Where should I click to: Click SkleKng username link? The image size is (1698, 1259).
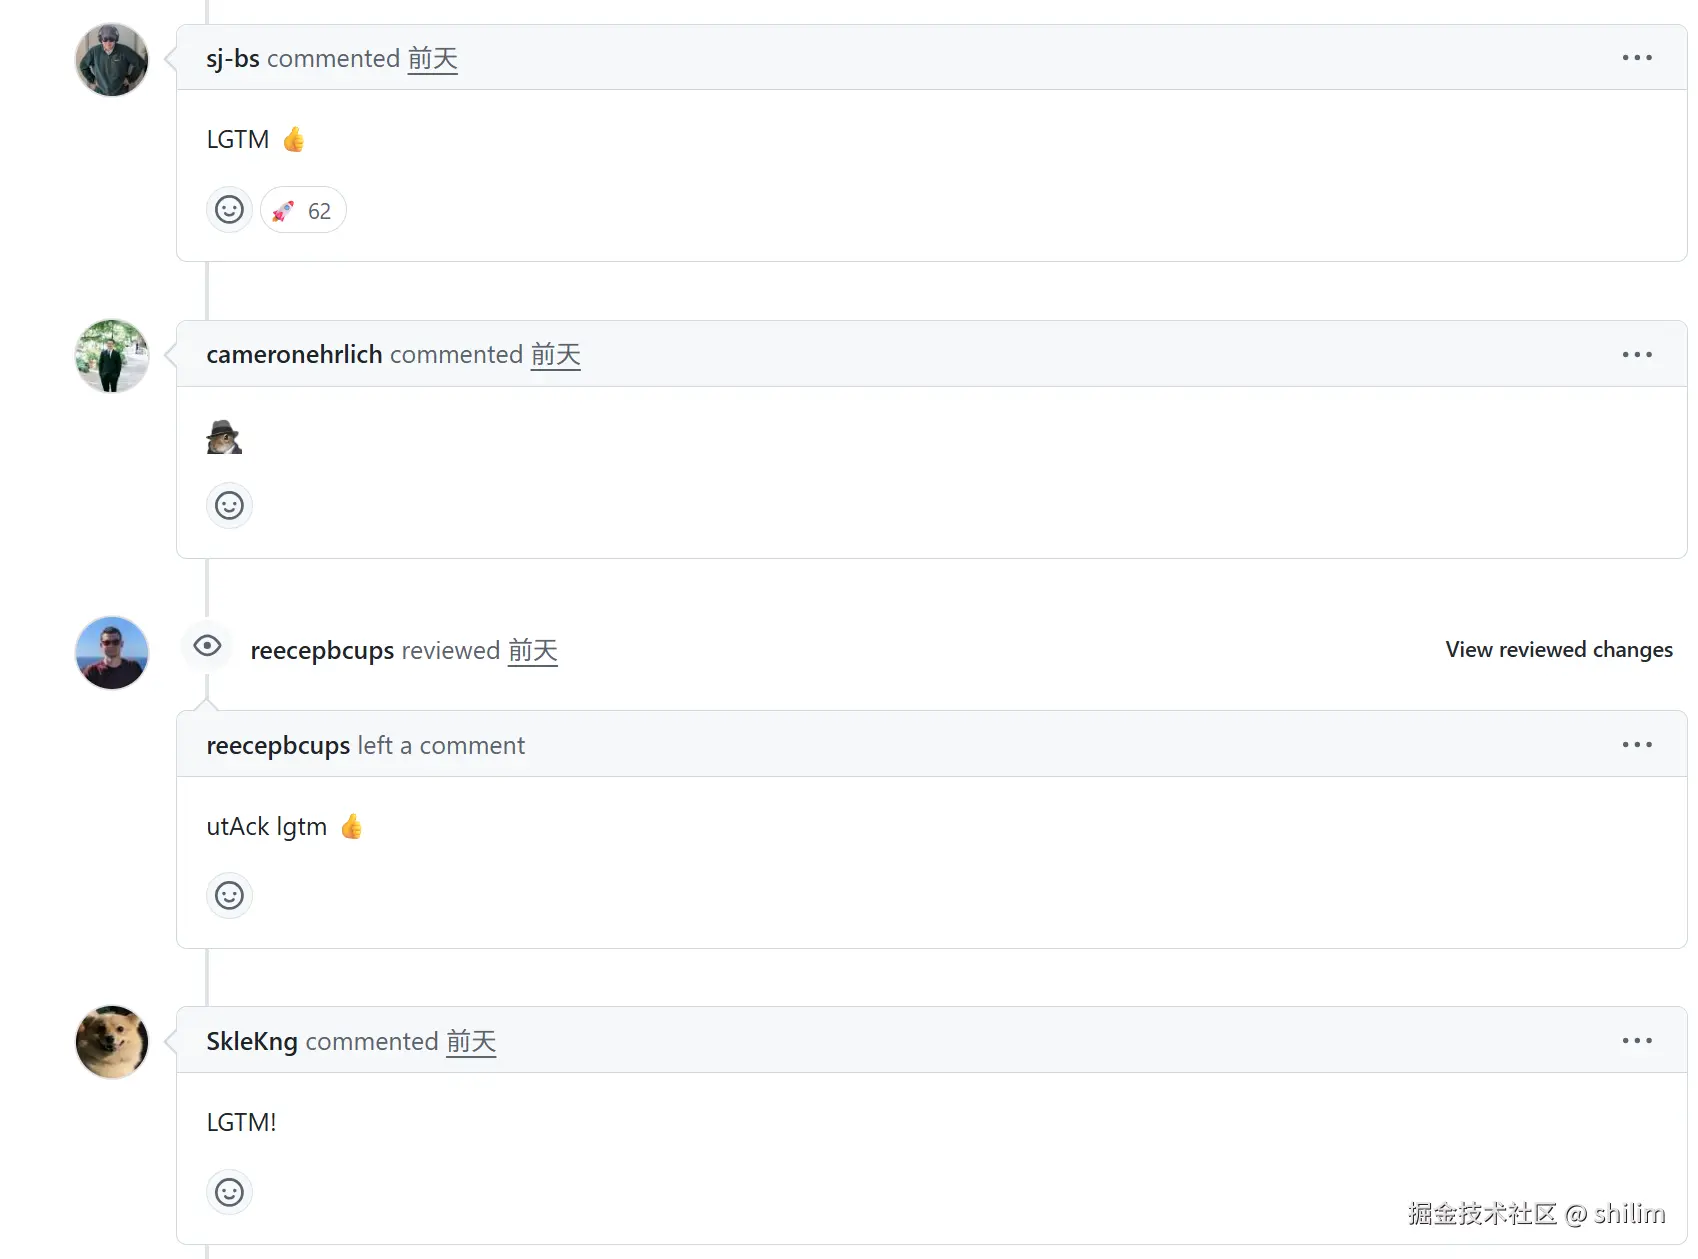(251, 1042)
